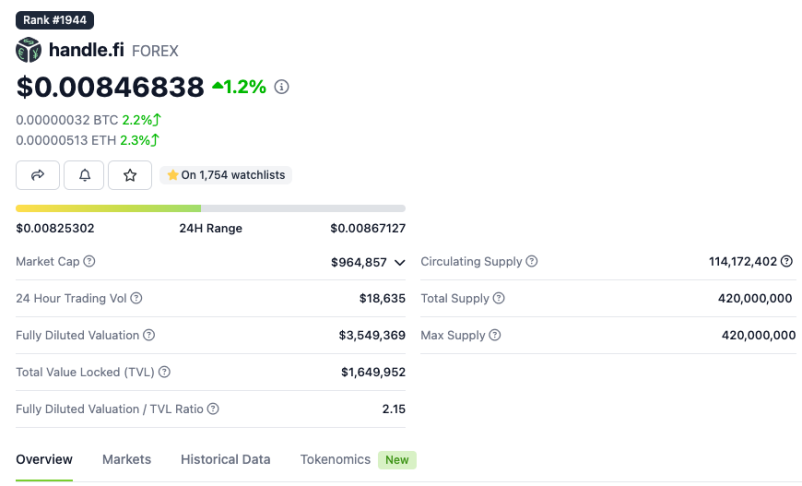802x486 pixels.
Task: Open Max Supply help icon
Action: click(495, 335)
